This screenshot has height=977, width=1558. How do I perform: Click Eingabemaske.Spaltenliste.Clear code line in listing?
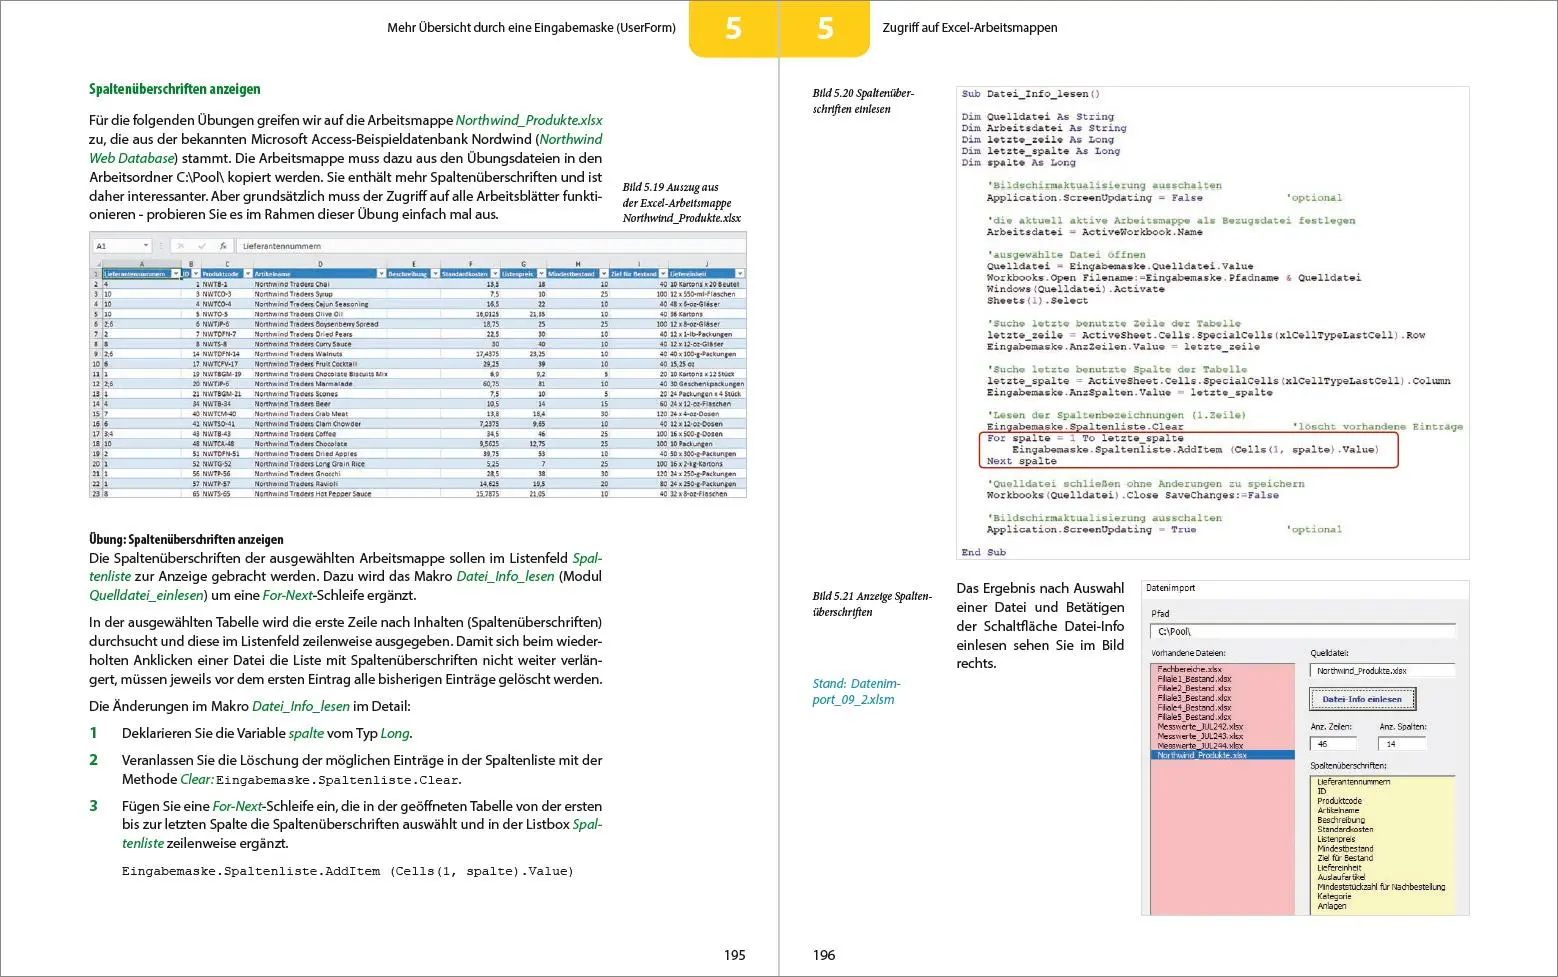point(1085,426)
